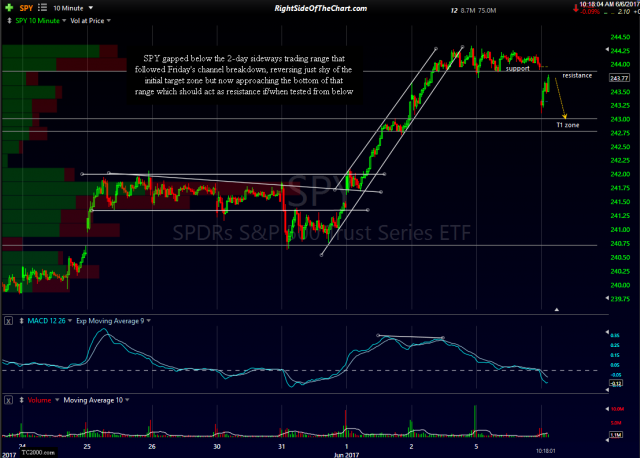Screen dimensions: 640x458
Task: Click the 242.00 price scale value
Action: 620,174
